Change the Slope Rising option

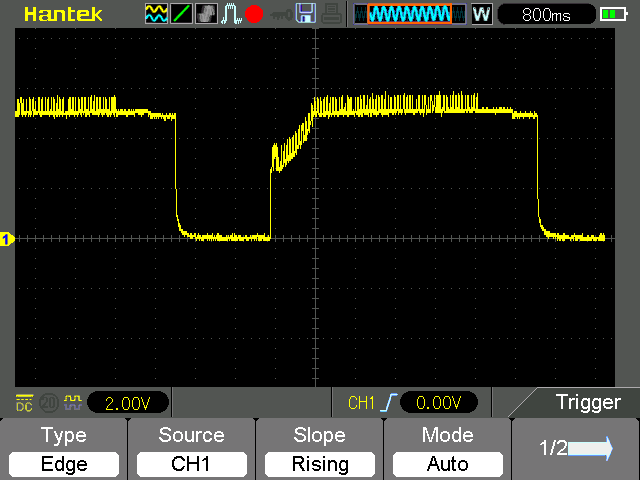[x=320, y=449]
